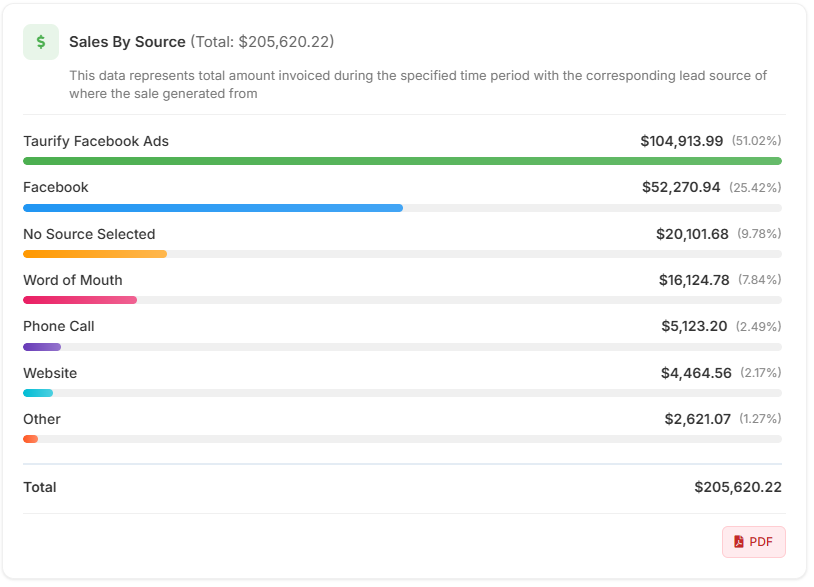Select the Taurify Facebook Ads label
Image resolution: width=814 pixels, height=587 pixels.
point(96,141)
